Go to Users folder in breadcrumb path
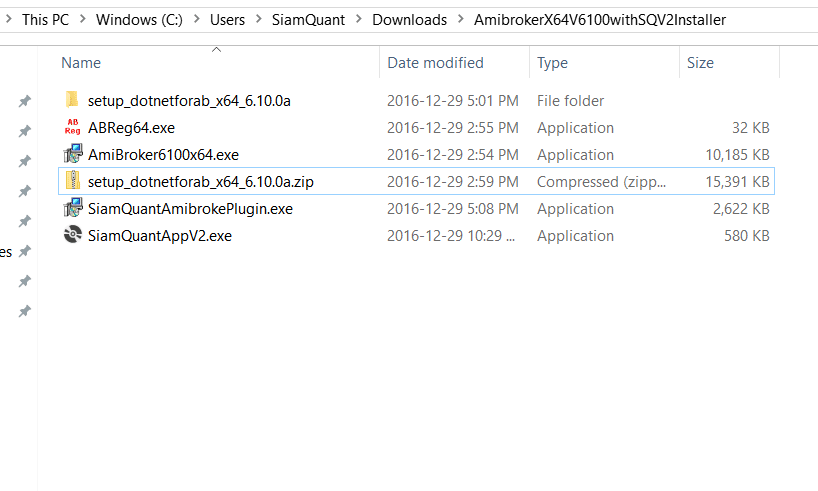This screenshot has width=818, height=491. coord(228,19)
